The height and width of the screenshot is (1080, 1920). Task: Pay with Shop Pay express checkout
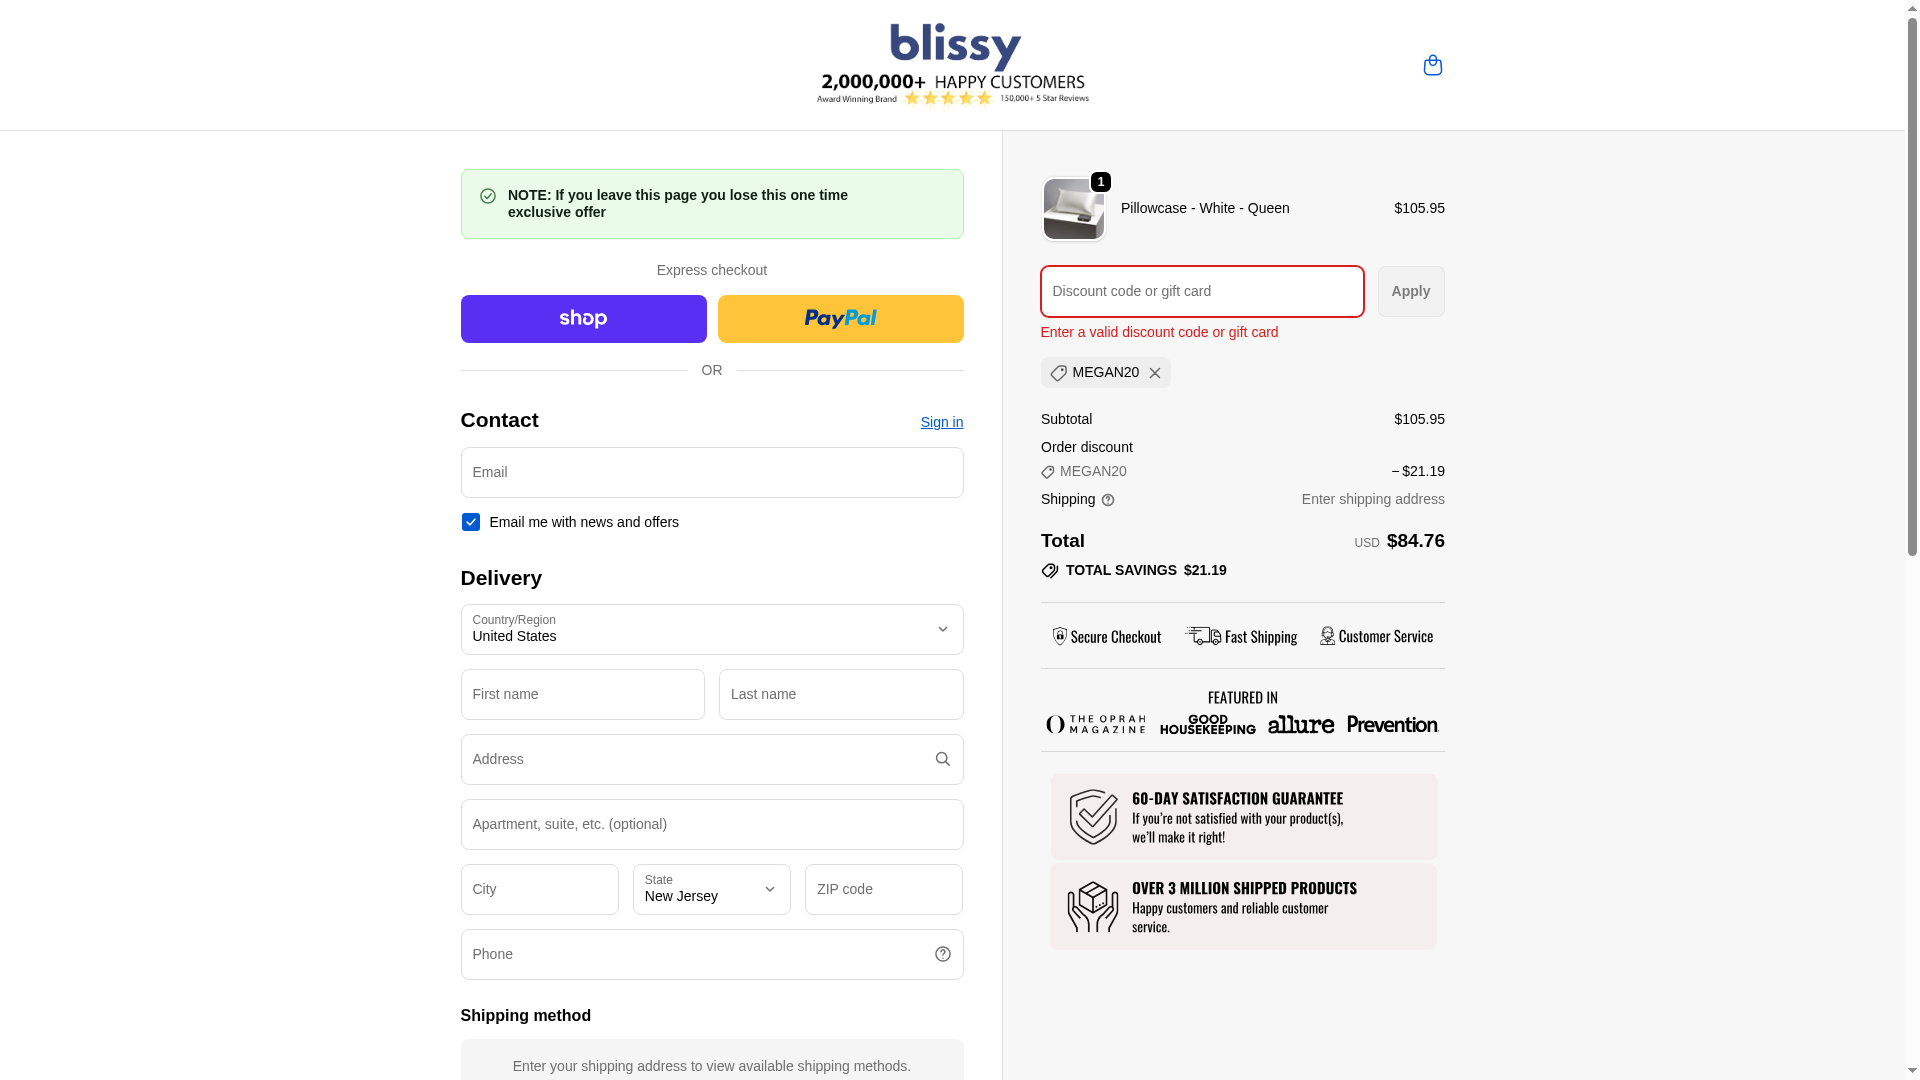coord(583,319)
